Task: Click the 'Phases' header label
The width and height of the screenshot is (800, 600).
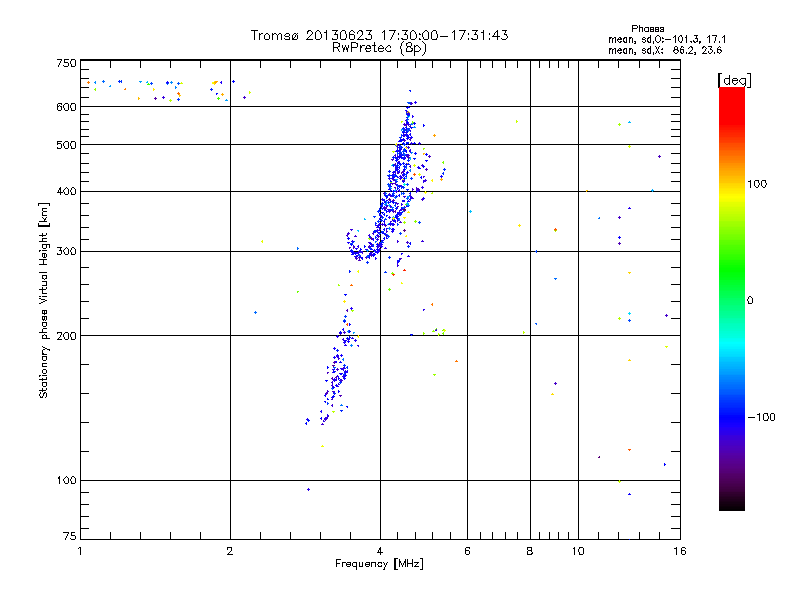Action: [x=647, y=29]
